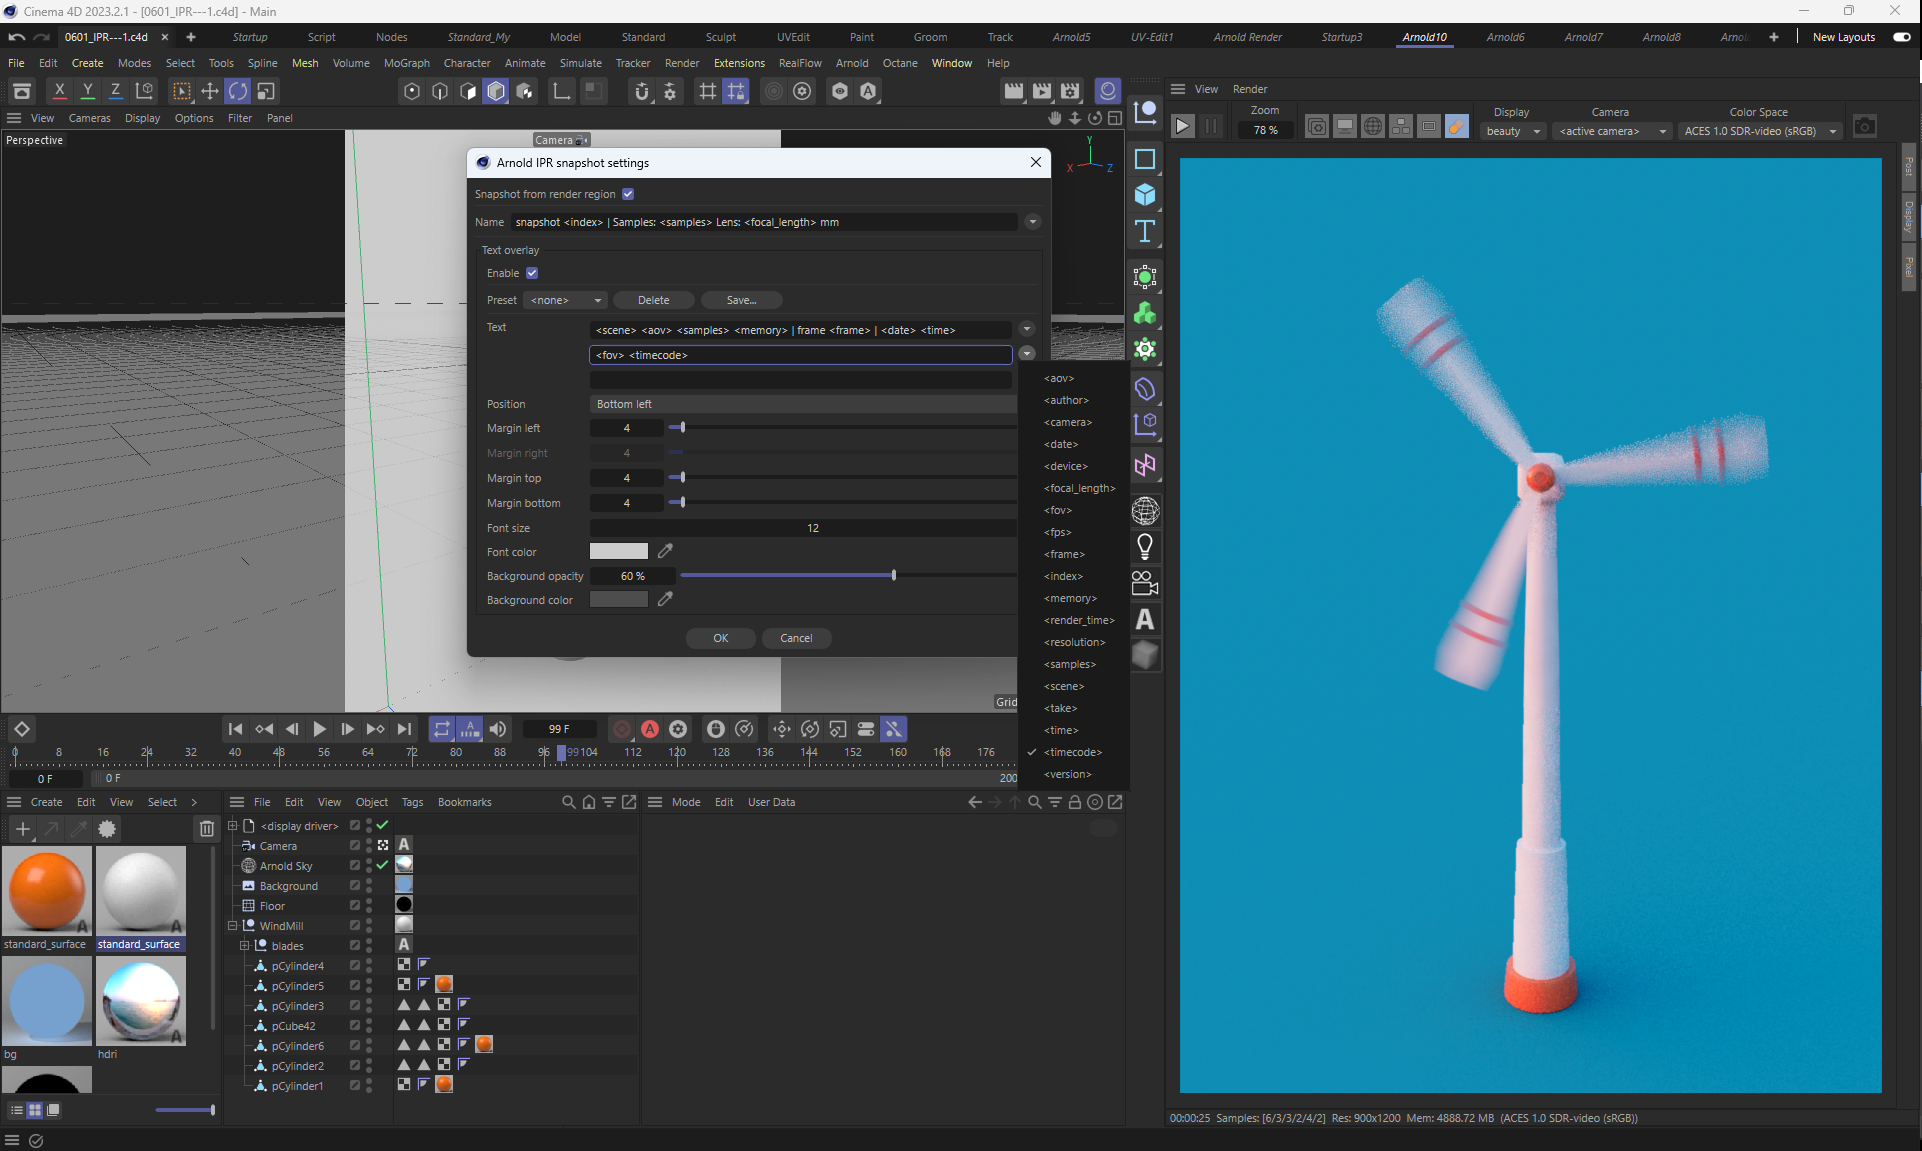Expand the blades object in the hierarchy

click(x=245, y=945)
